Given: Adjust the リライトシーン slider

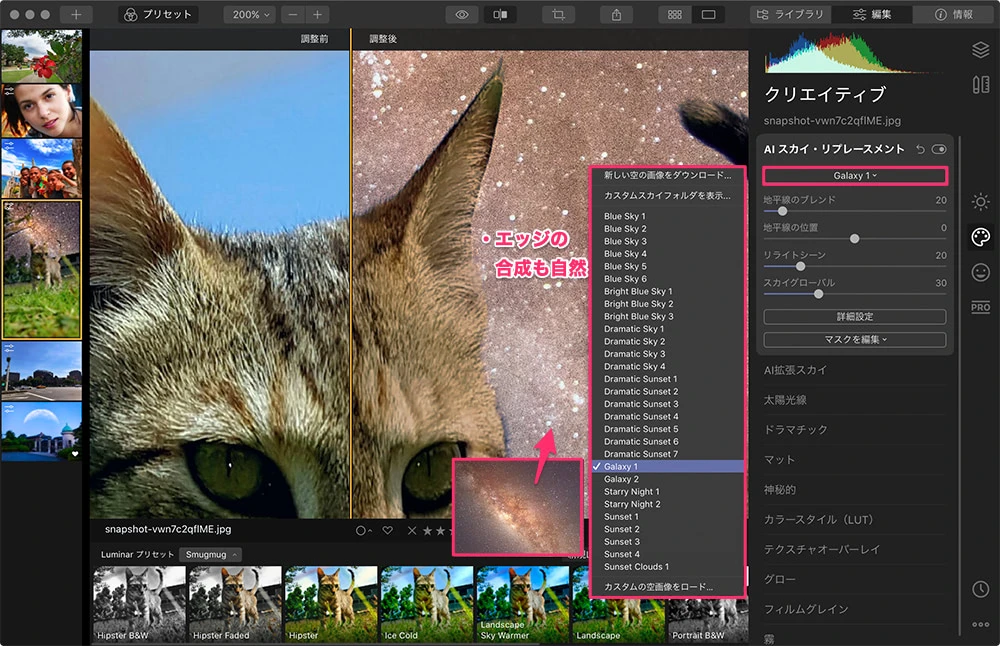Looking at the screenshot, I should coord(800,266).
